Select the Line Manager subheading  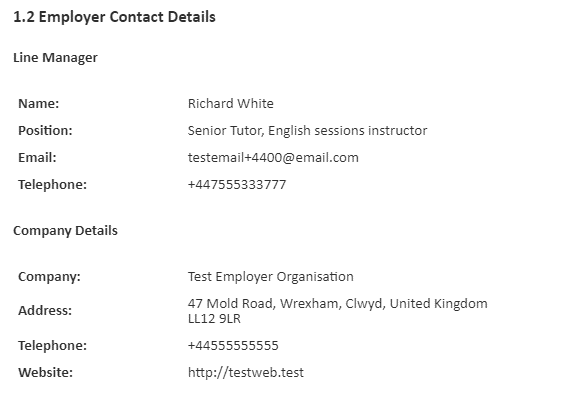55,58
